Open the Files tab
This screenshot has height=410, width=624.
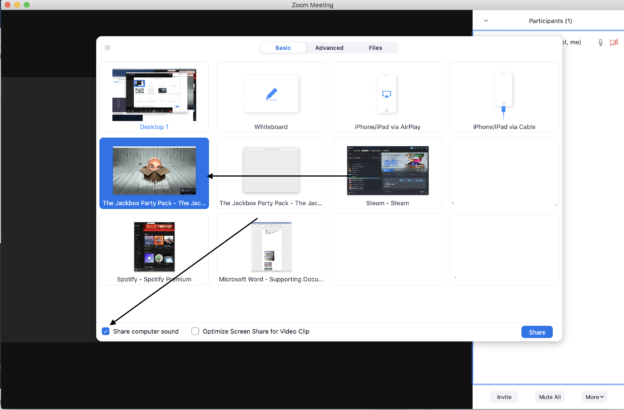[x=375, y=48]
